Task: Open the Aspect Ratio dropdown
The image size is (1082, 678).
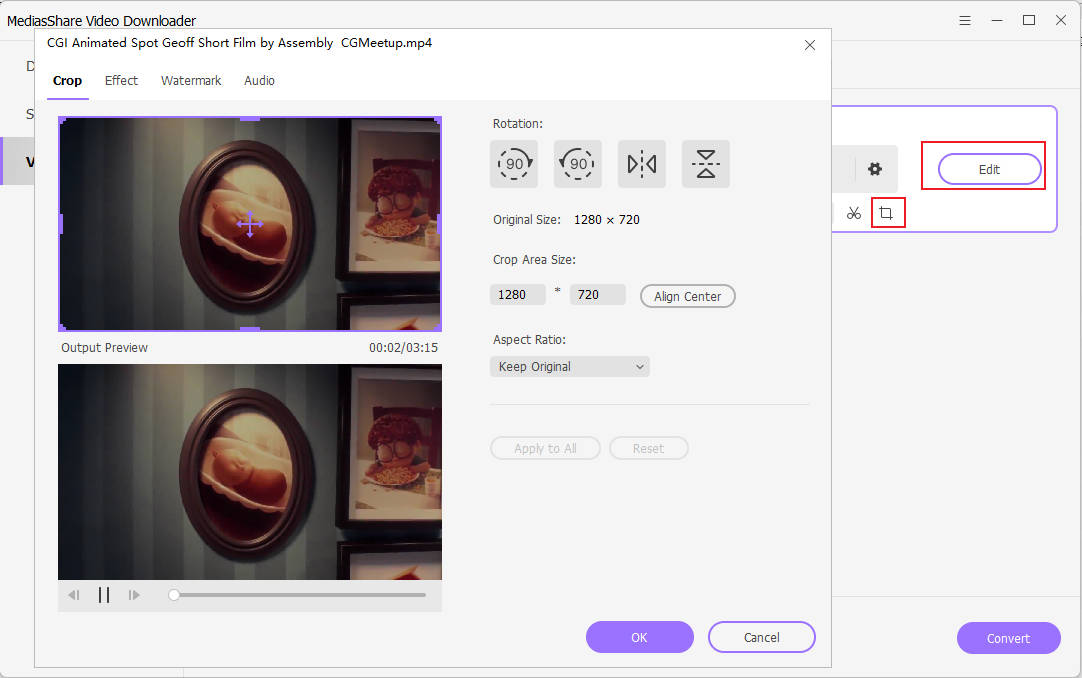Action: 570,367
